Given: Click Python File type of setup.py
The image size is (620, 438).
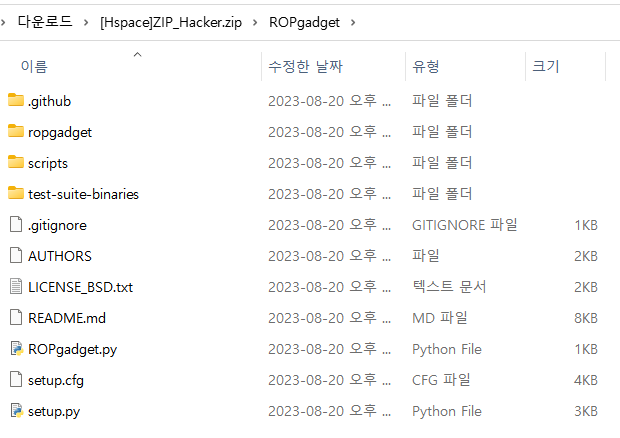Looking at the screenshot, I should [x=447, y=412].
